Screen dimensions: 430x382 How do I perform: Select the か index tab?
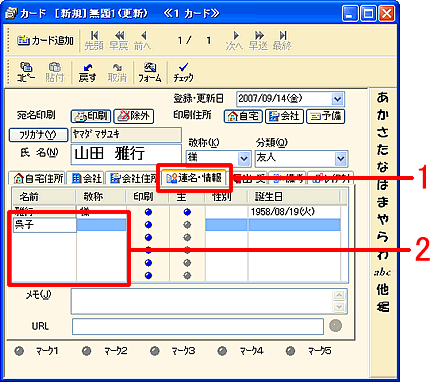pyautogui.click(x=382, y=115)
